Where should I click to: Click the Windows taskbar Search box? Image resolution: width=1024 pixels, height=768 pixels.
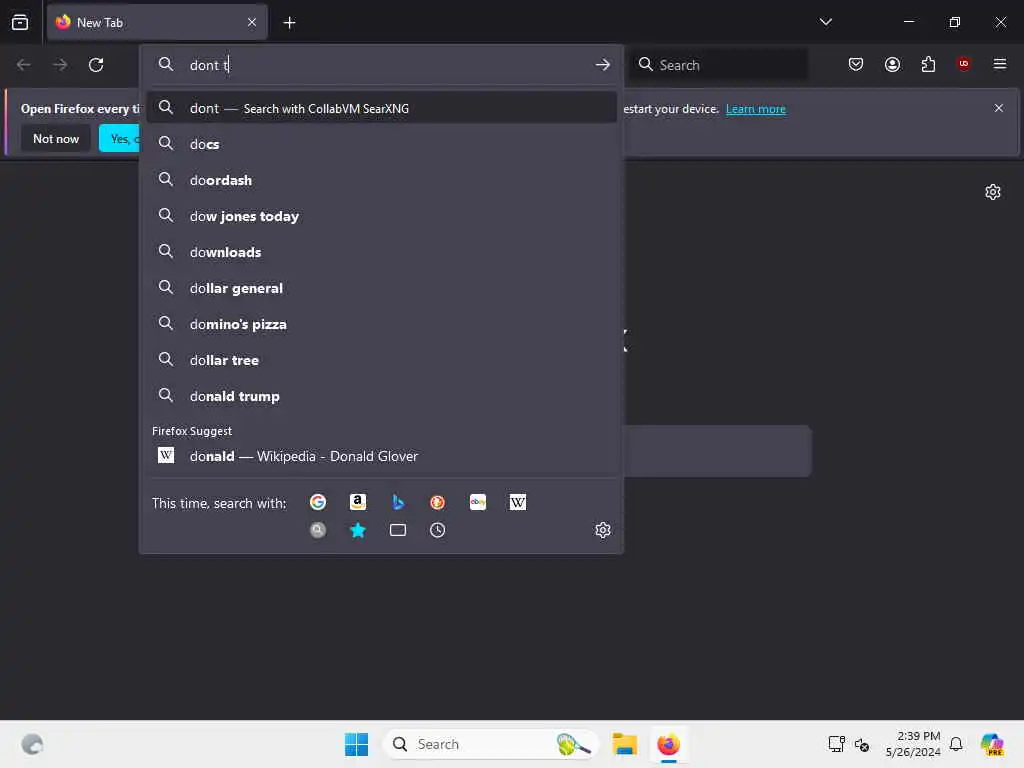tap(491, 744)
